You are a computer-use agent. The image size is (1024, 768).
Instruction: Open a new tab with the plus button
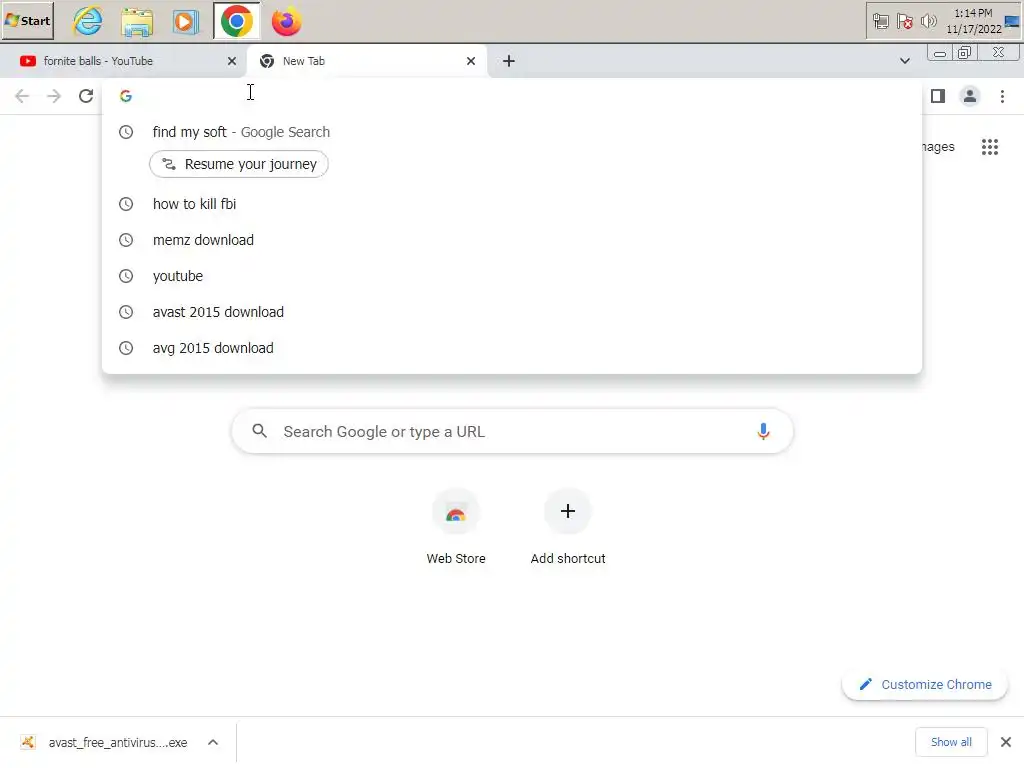(x=509, y=61)
